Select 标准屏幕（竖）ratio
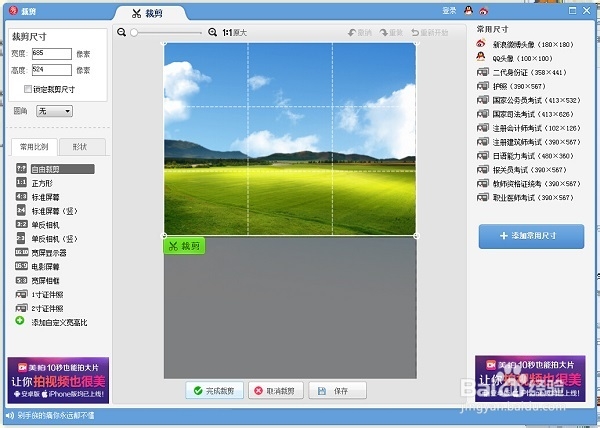Image resolution: width=600 pixels, height=428 pixels. tap(47, 211)
